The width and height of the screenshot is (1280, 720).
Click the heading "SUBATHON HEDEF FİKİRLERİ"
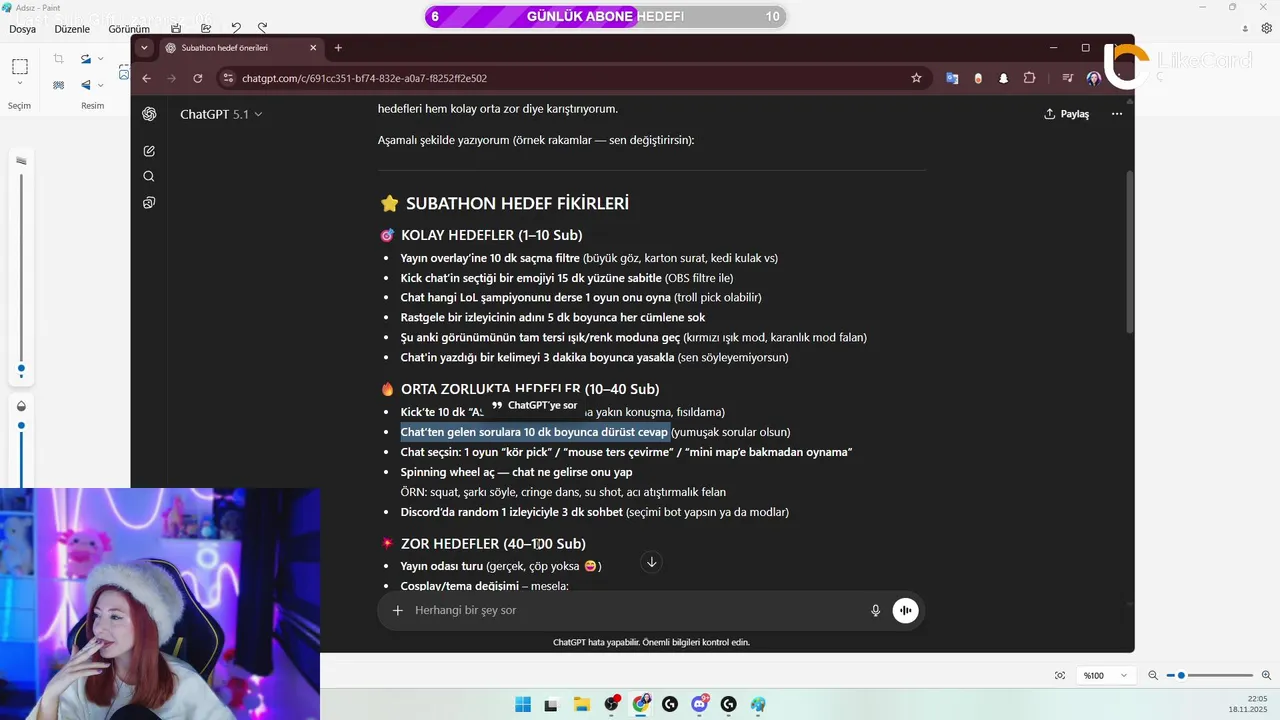tap(517, 203)
